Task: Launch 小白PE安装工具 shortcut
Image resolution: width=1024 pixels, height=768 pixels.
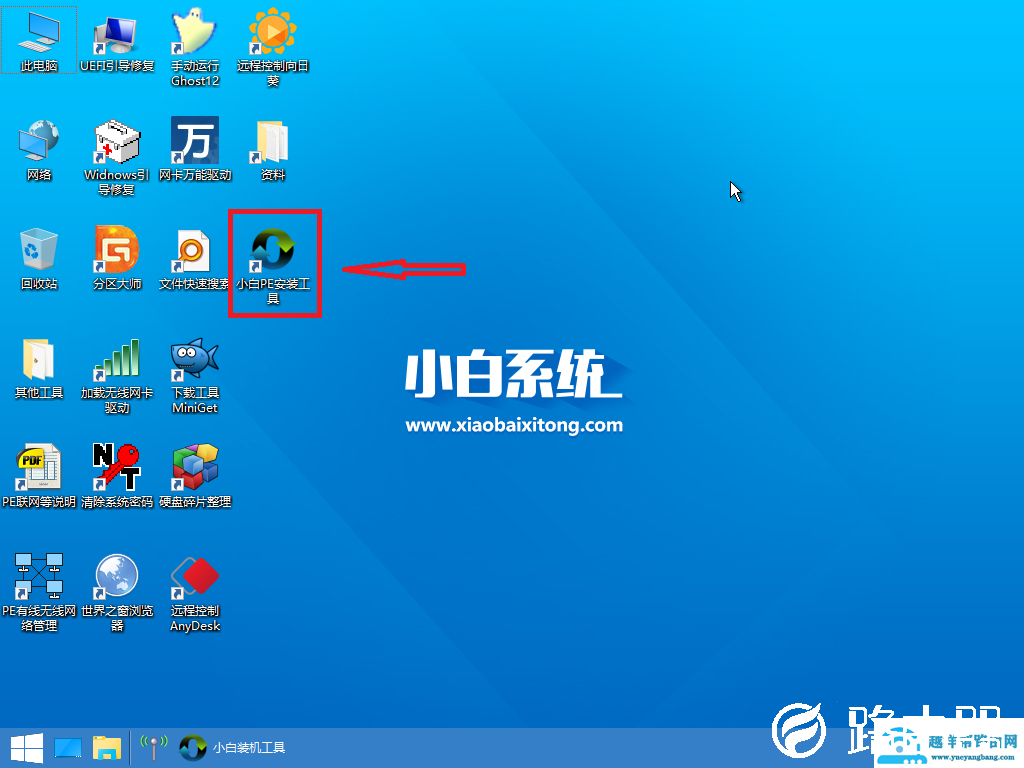Action: [x=273, y=265]
